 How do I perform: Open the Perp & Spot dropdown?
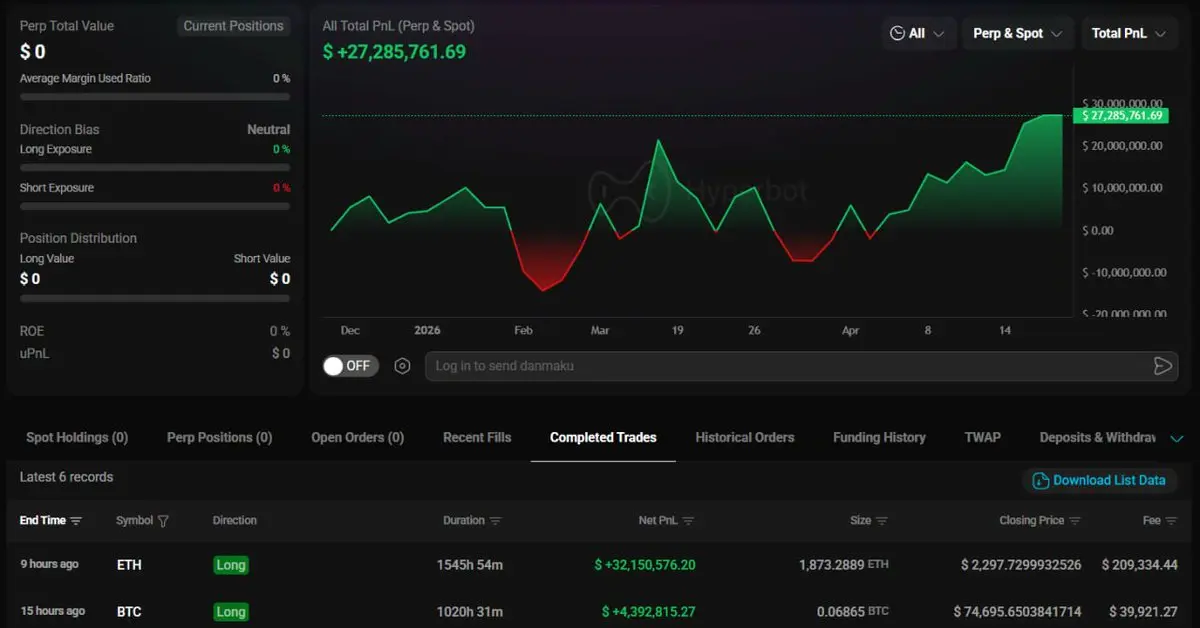click(x=1018, y=33)
